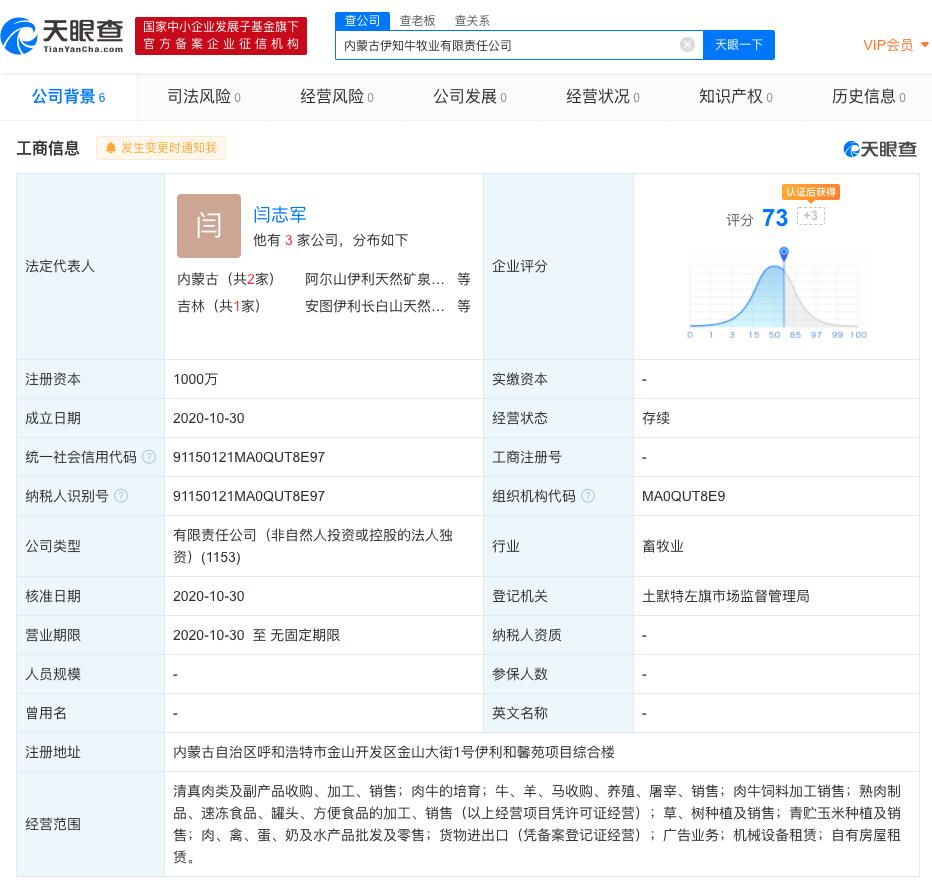Click the +3 score bonus badge
This screenshot has width=932, height=896.
(810, 215)
